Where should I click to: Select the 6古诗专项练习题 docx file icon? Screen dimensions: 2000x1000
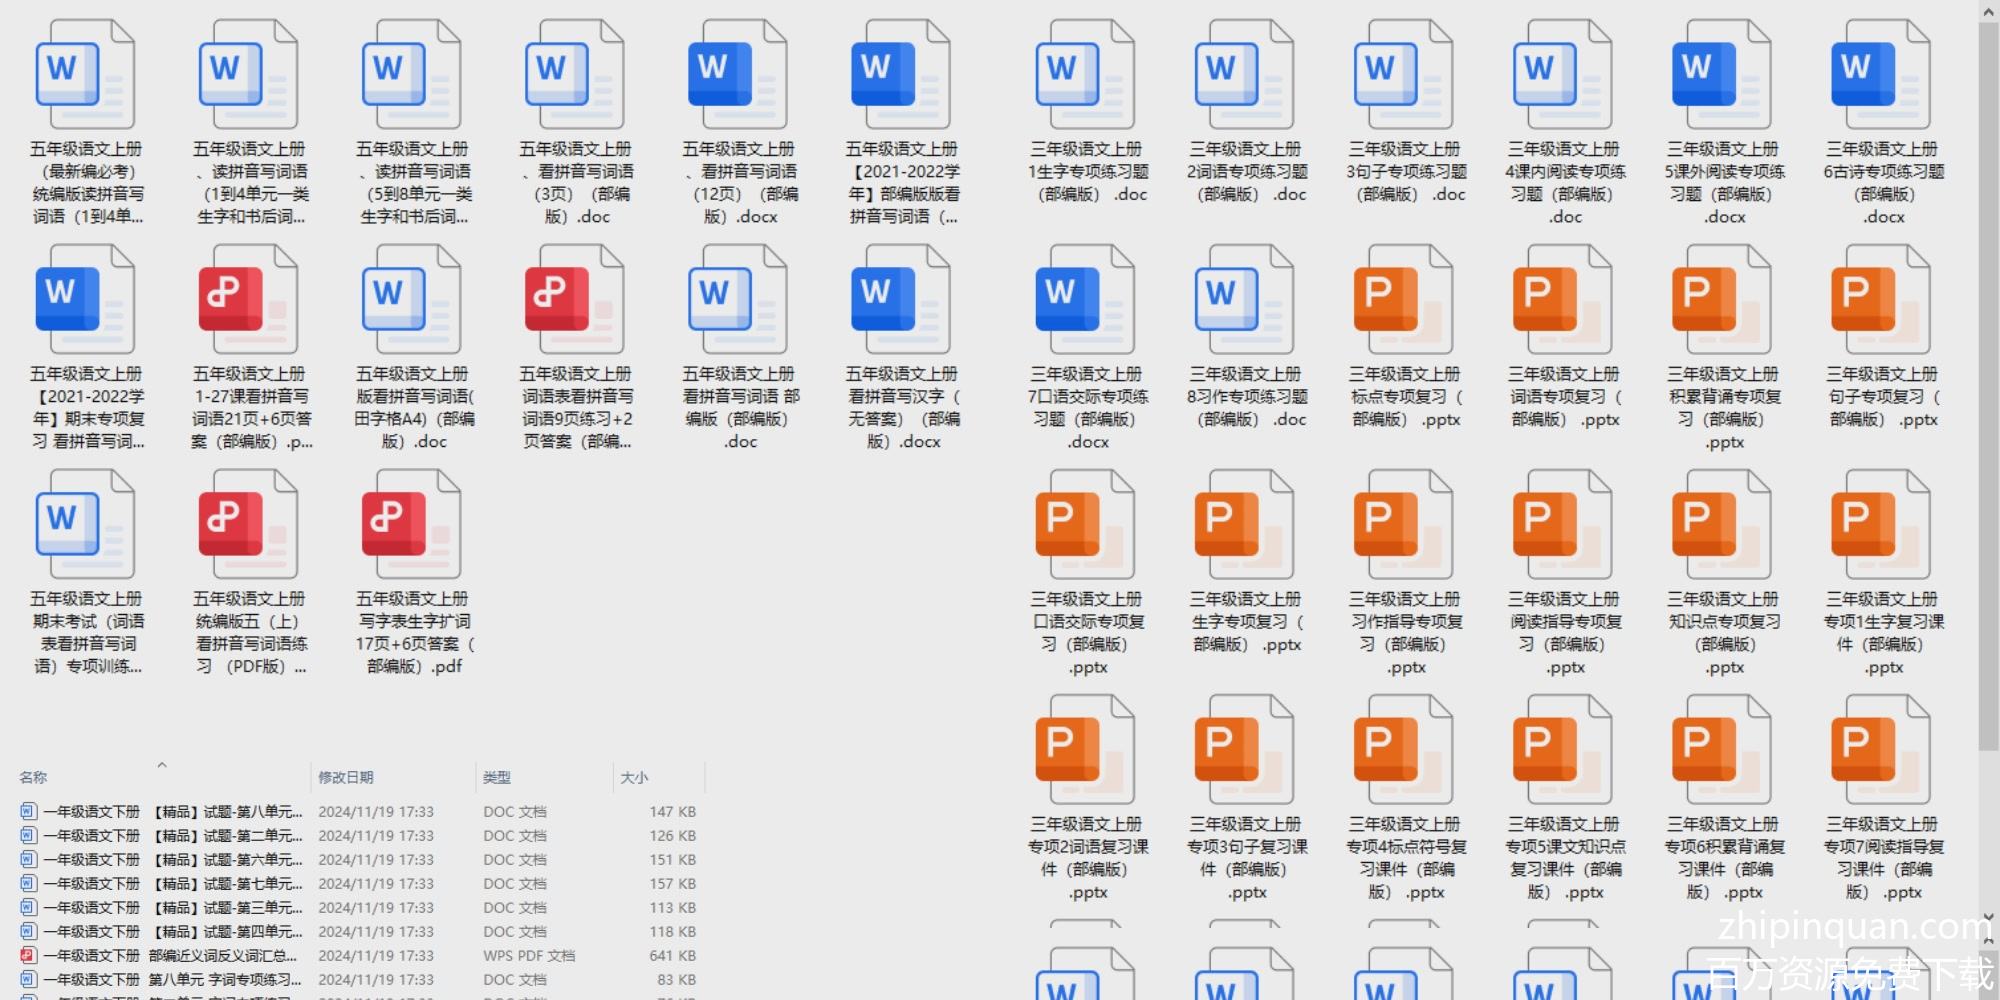point(1881,75)
